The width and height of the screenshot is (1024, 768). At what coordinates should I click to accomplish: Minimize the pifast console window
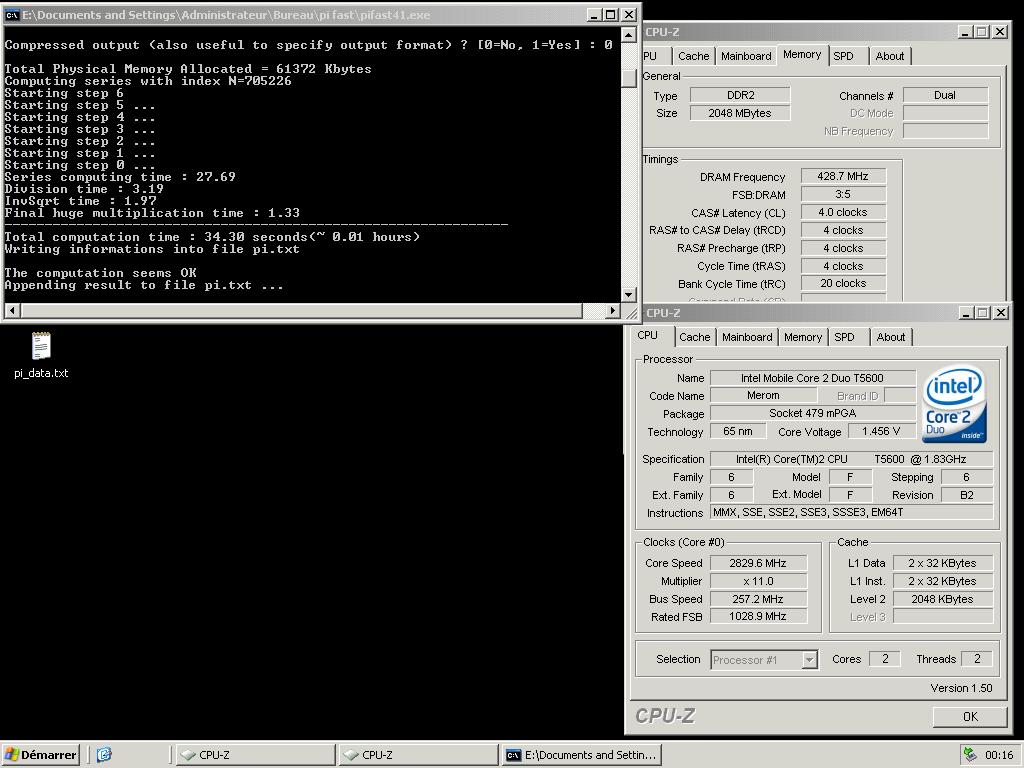[593, 14]
